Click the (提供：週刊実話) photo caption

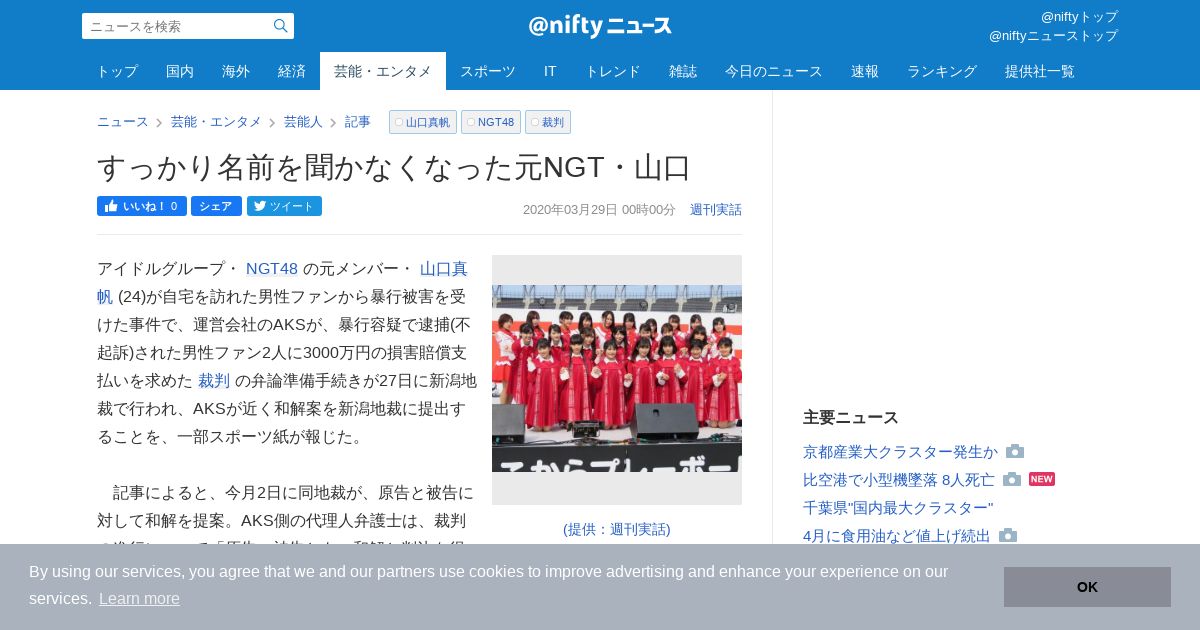(x=617, y=529)
